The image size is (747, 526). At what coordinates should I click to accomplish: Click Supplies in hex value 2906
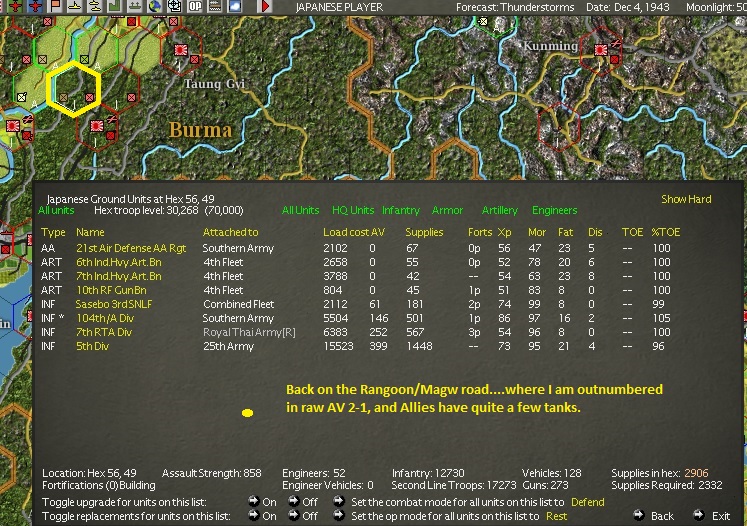pyautogui.click(x=696, y=473)
